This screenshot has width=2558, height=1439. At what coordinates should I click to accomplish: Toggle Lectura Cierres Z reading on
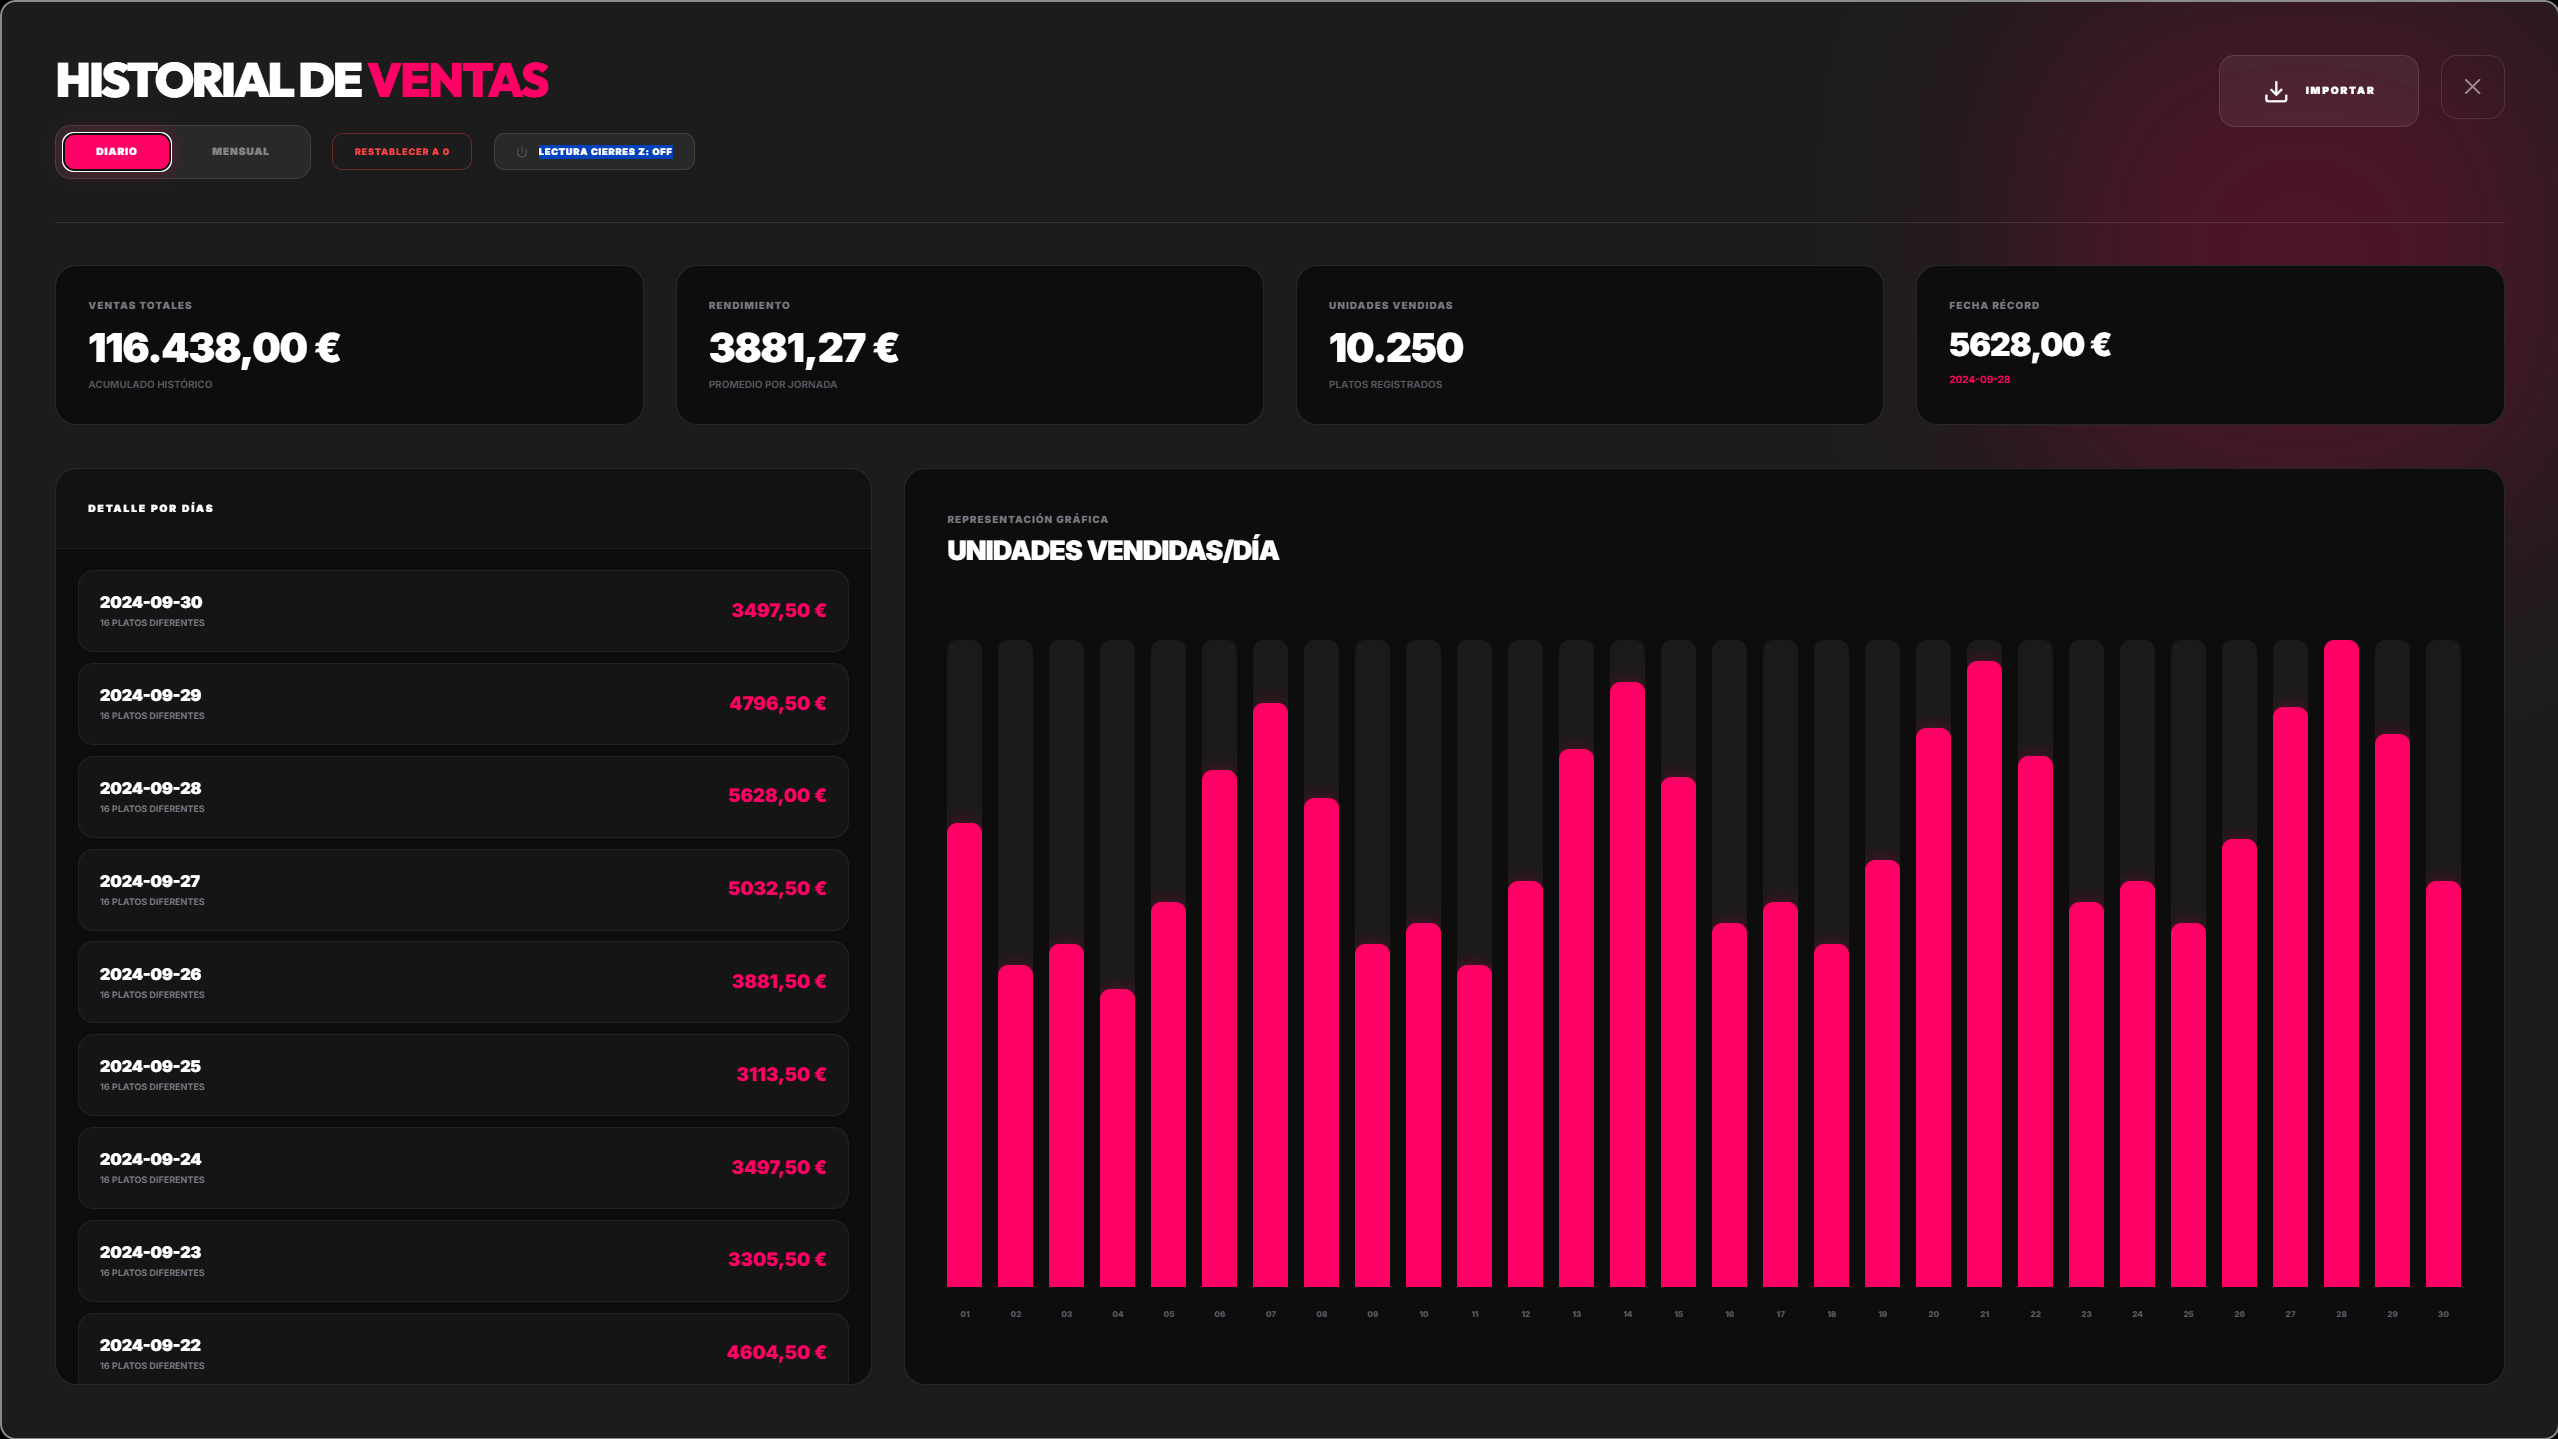605,152
